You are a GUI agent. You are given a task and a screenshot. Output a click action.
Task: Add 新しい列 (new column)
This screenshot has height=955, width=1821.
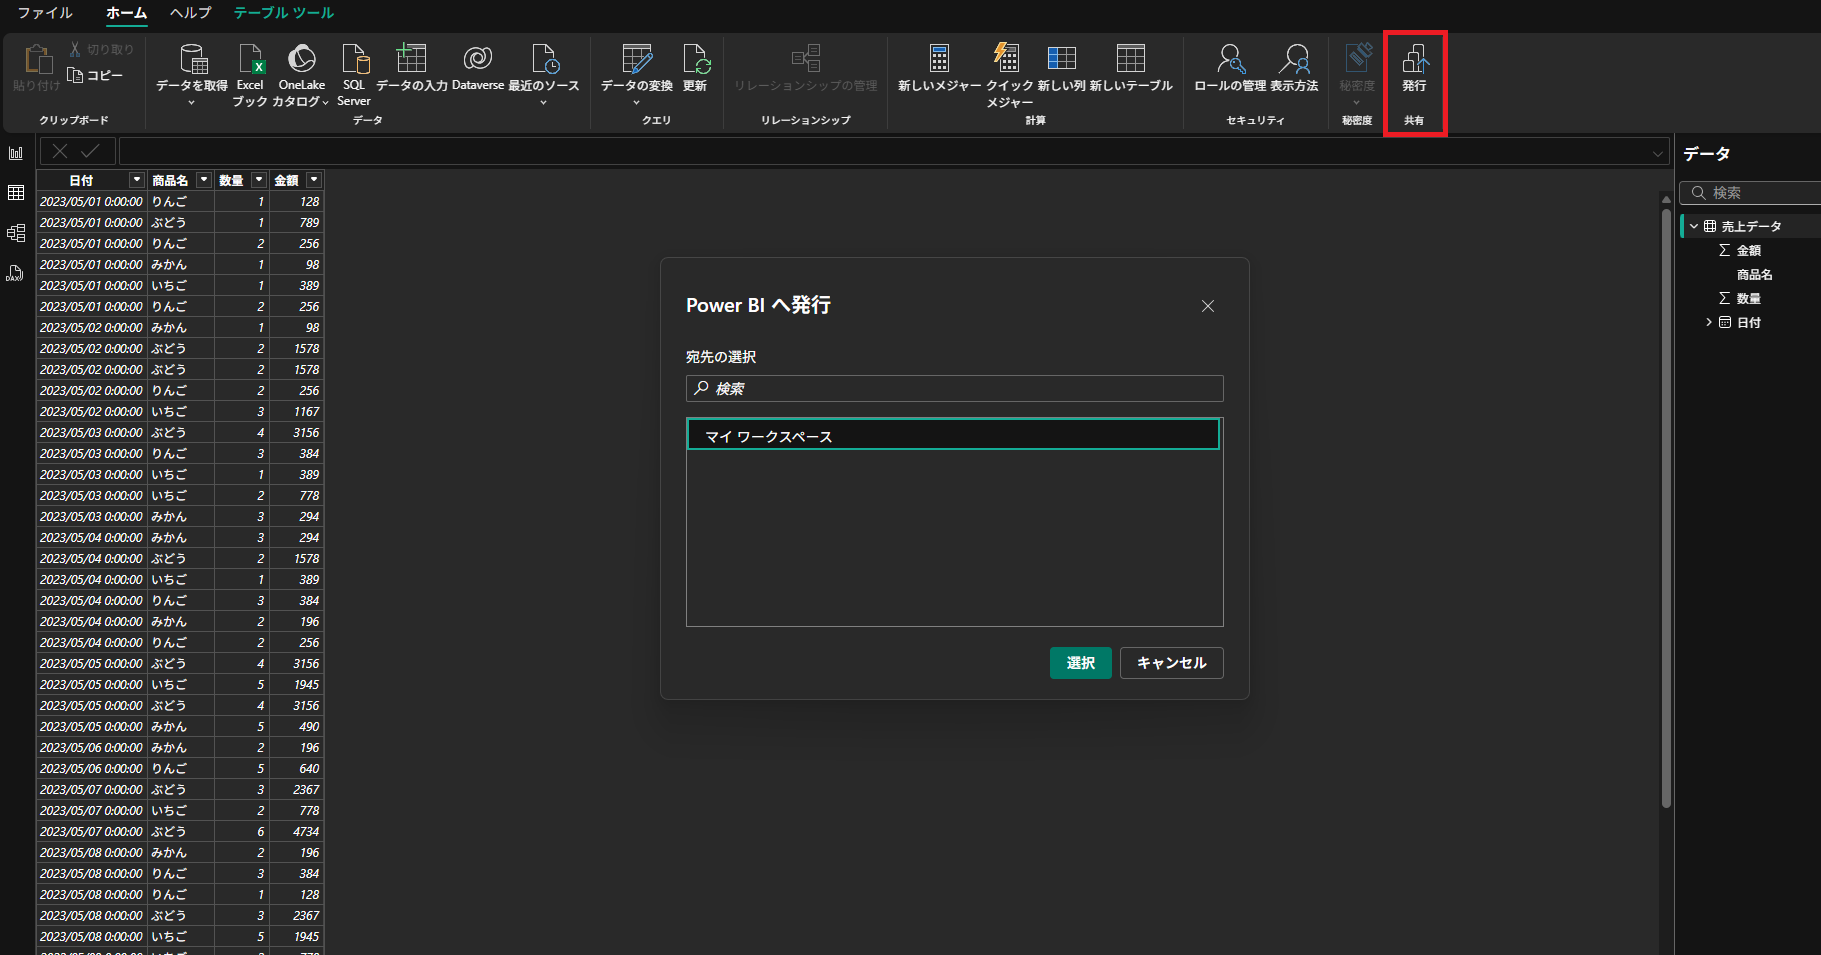coord(1061,67)
